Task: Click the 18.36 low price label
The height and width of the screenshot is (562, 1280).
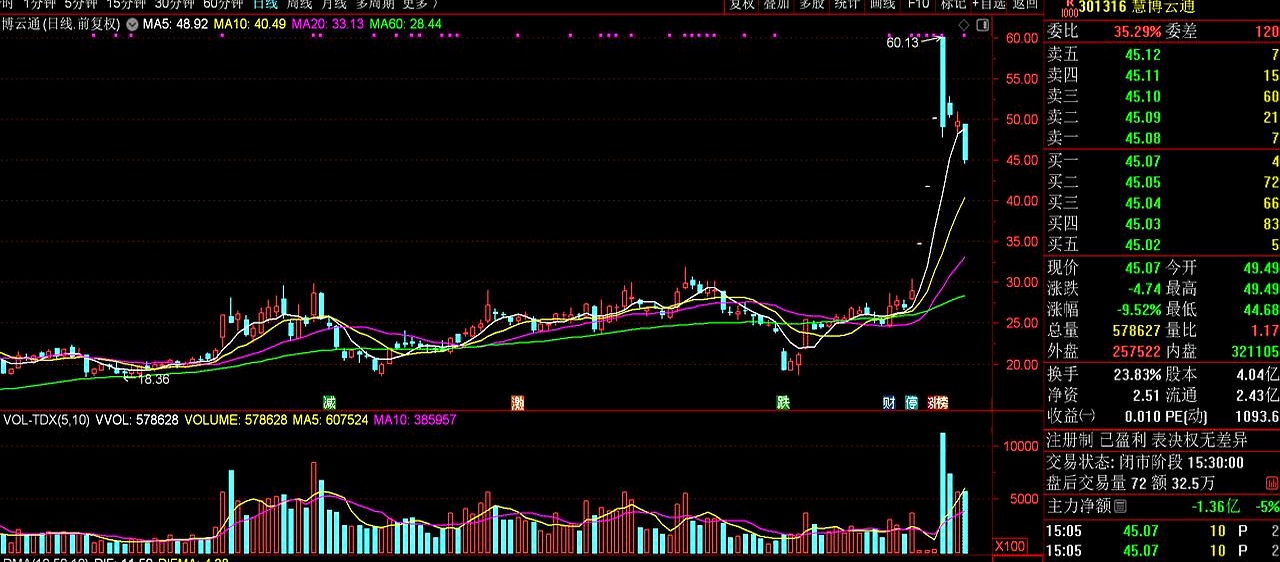Action: click(153, 380)
